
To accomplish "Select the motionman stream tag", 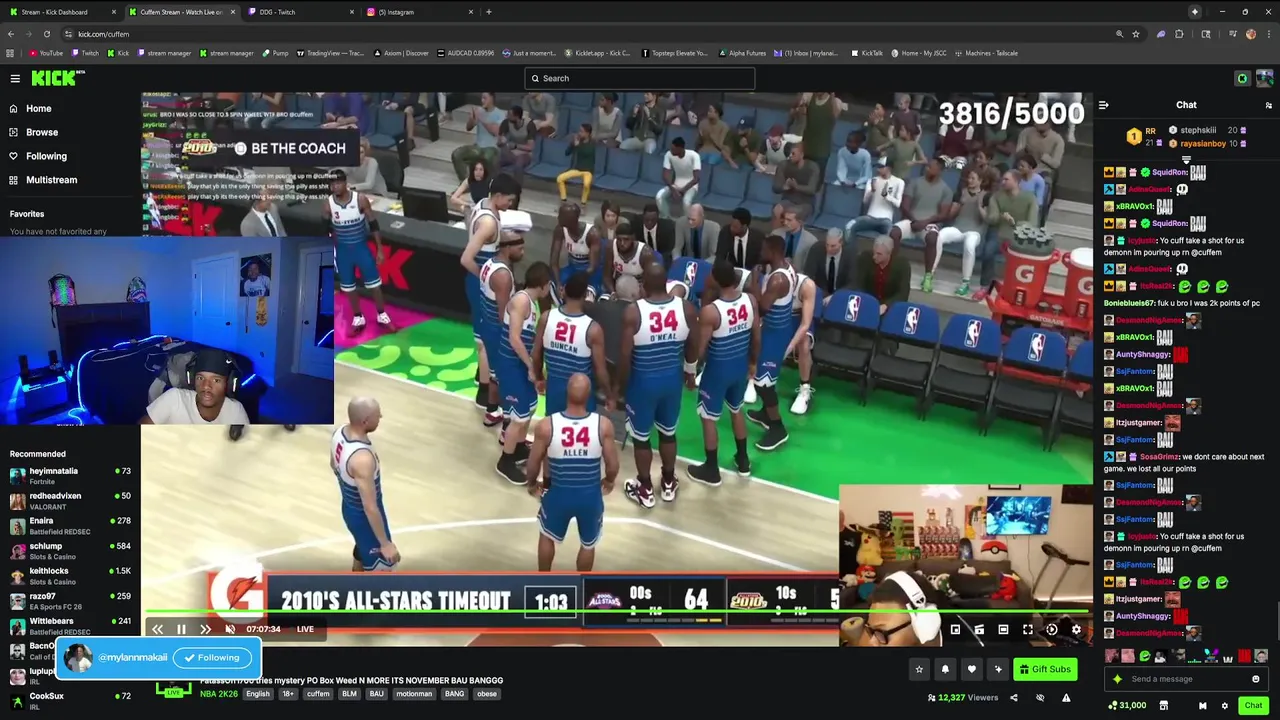I will [x=414, y=694].
